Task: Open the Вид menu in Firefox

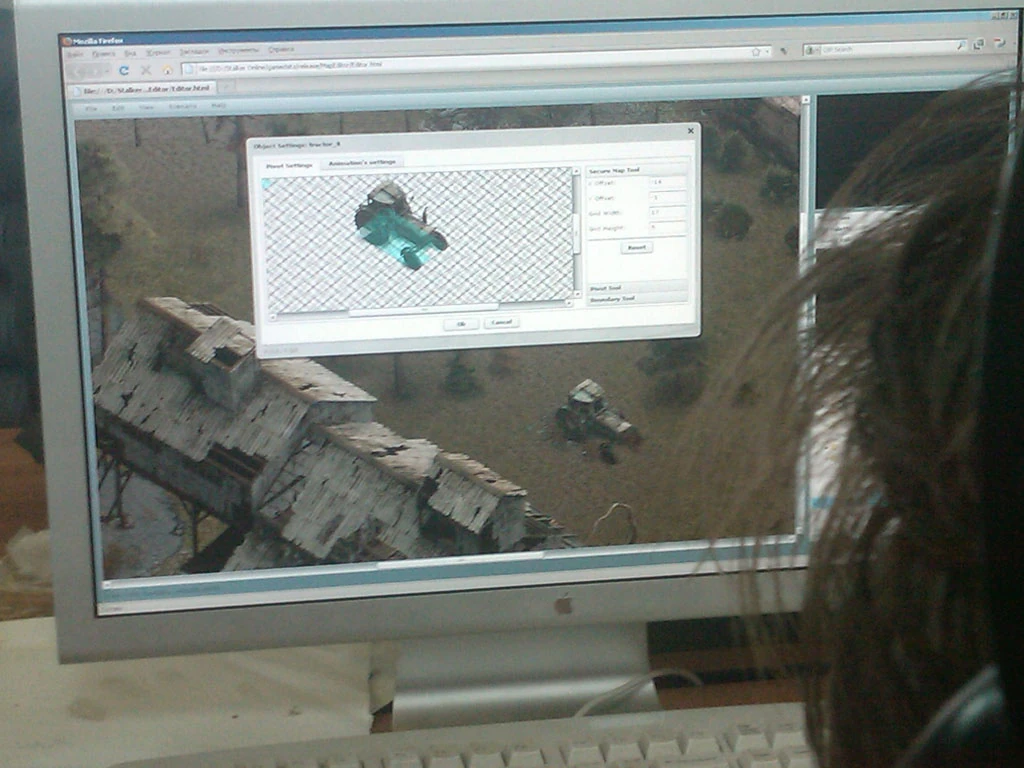Action: point(131,53)
